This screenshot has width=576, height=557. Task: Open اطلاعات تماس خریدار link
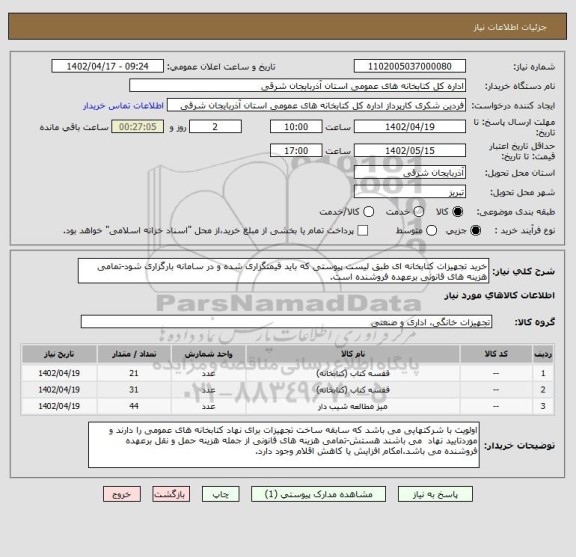123,106
